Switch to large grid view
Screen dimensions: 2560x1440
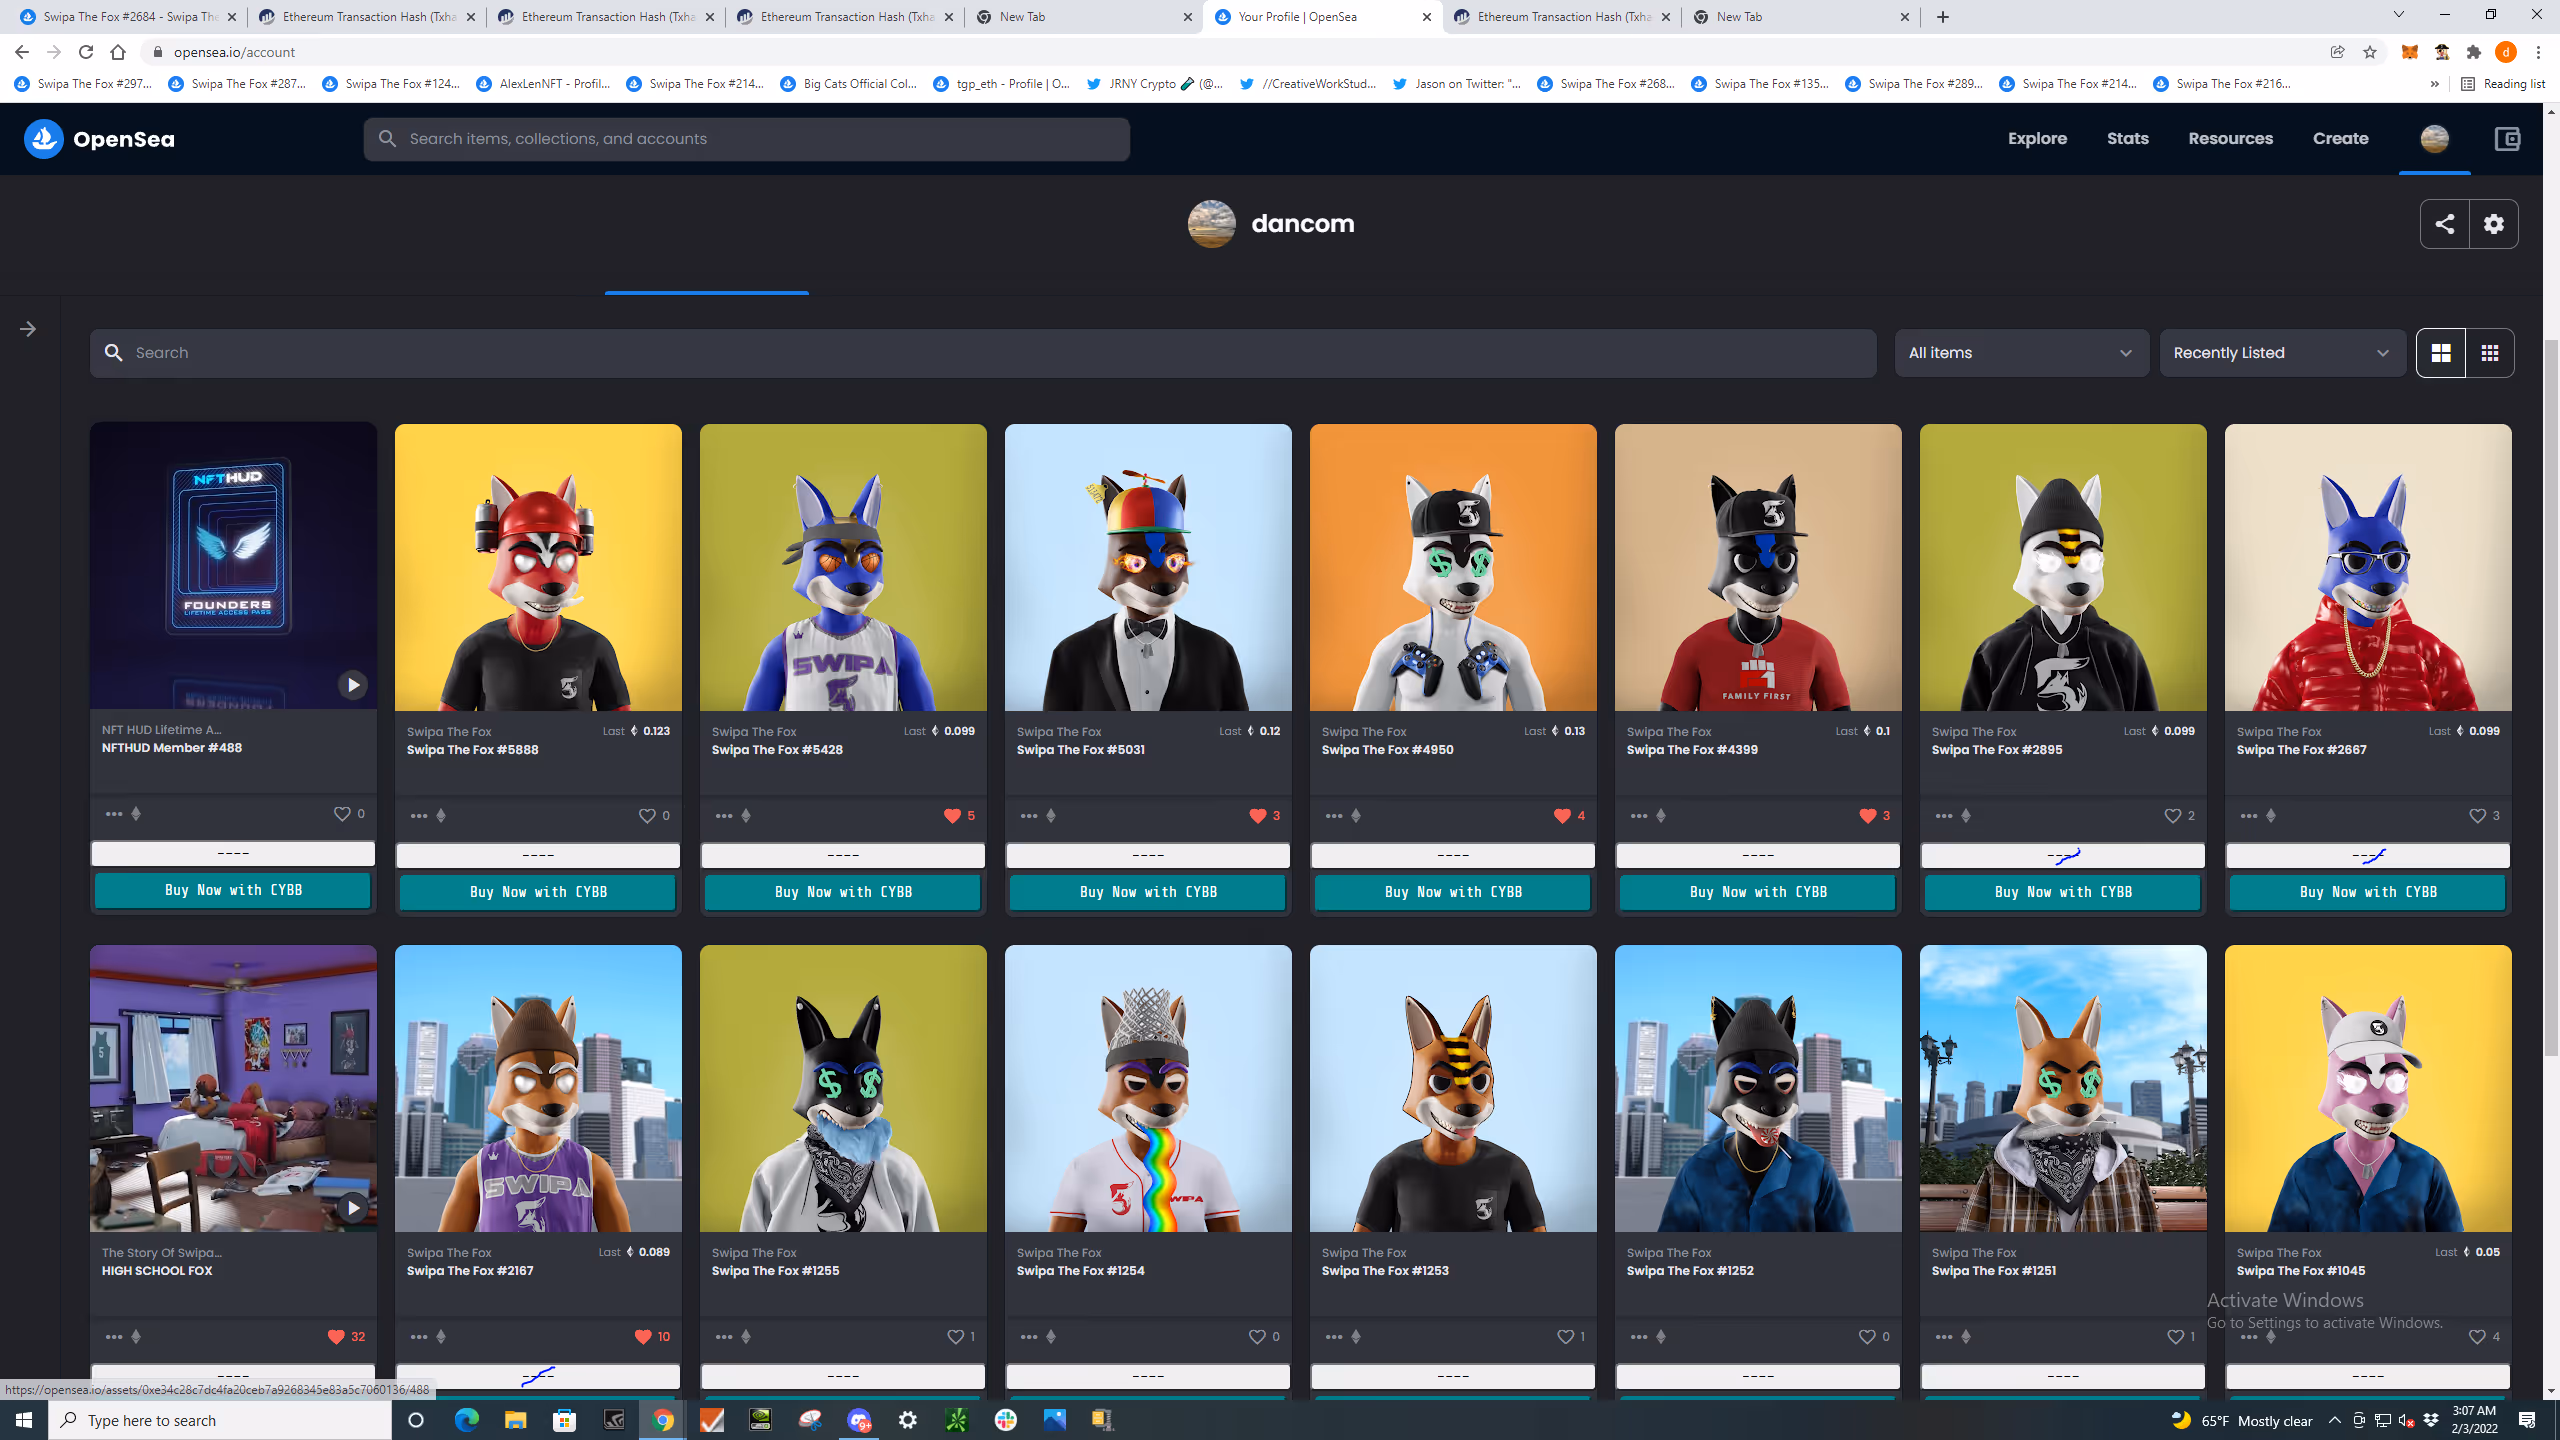pos(2441,353)
